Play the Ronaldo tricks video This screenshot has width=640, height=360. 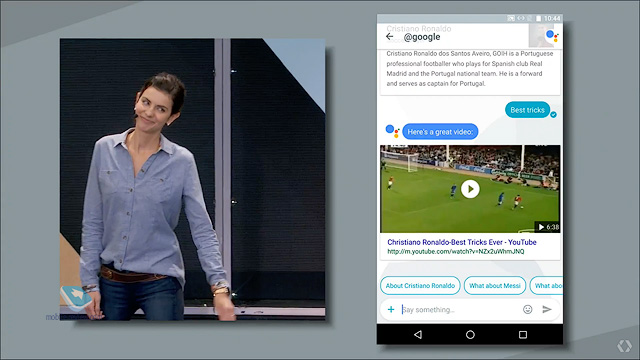(x=470, y=189)
